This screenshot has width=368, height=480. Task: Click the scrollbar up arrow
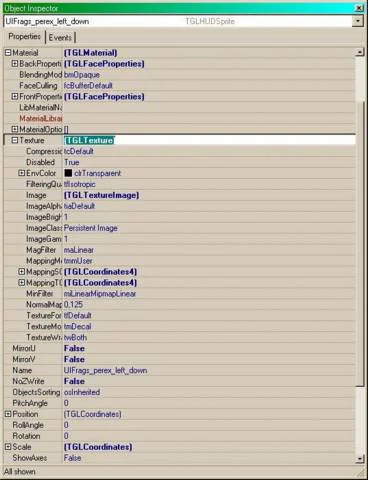coord(360,52)
